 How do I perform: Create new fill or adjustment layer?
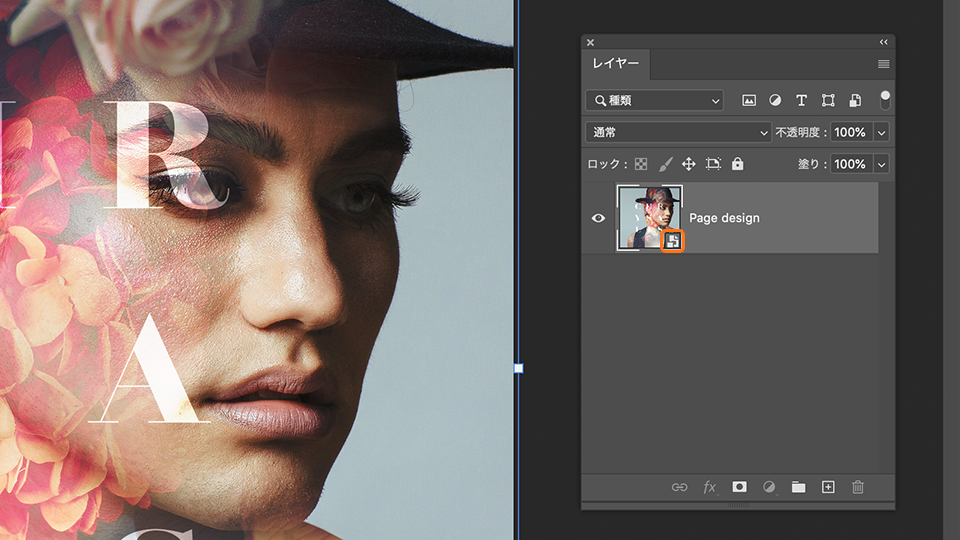[x=769, y=487]
